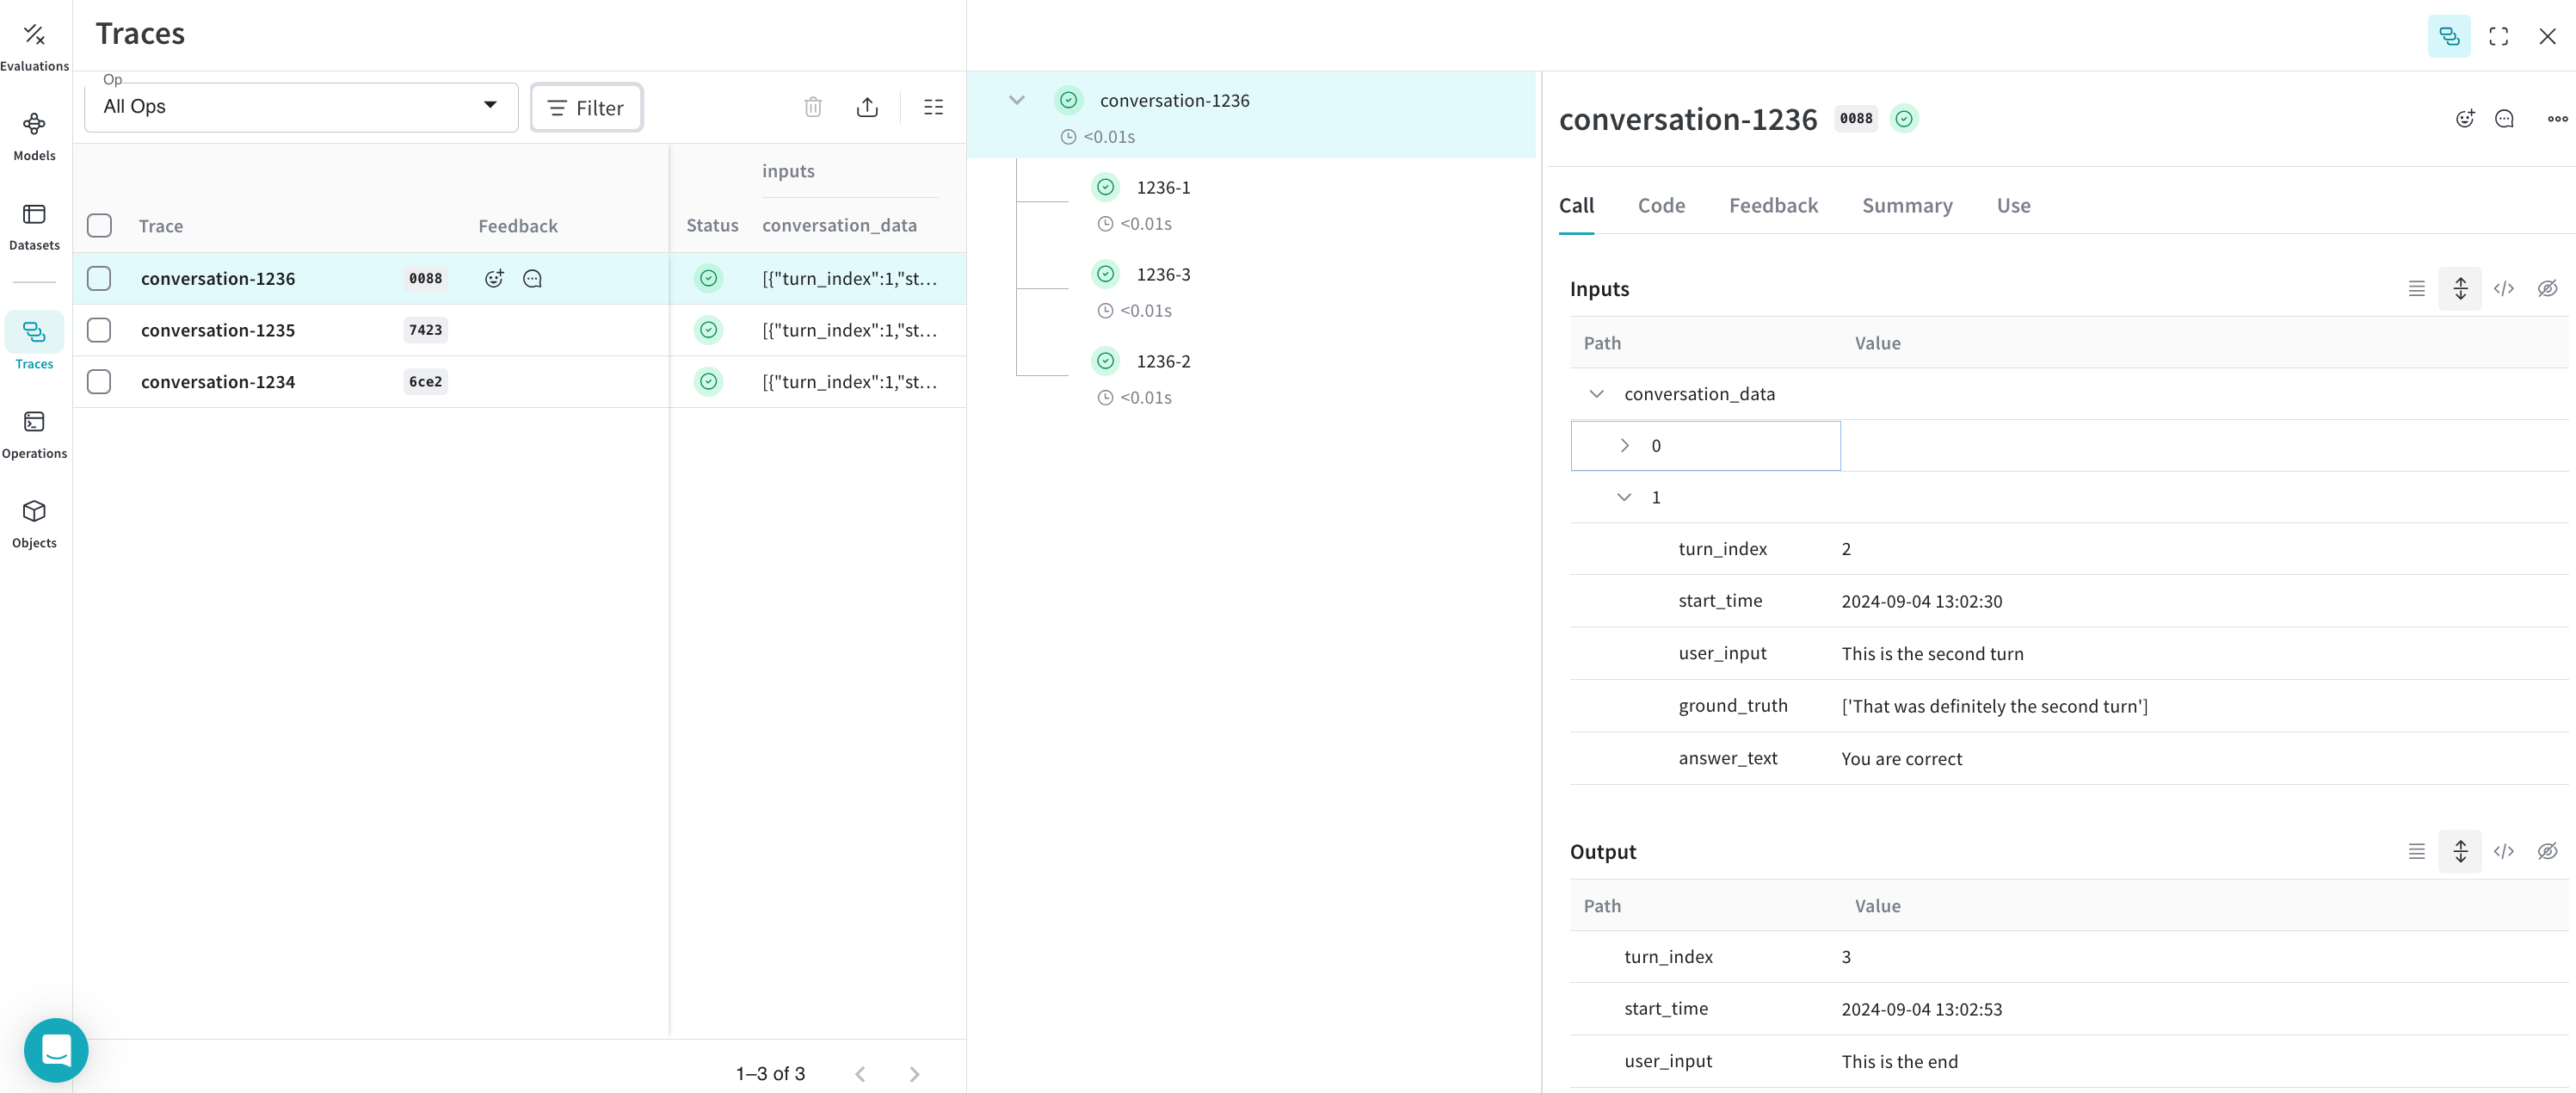The image size is (2576, 1093).
Task: Collapse item 1 under conversation_data
Action: pyautogui.click(x=1624, y=498)
